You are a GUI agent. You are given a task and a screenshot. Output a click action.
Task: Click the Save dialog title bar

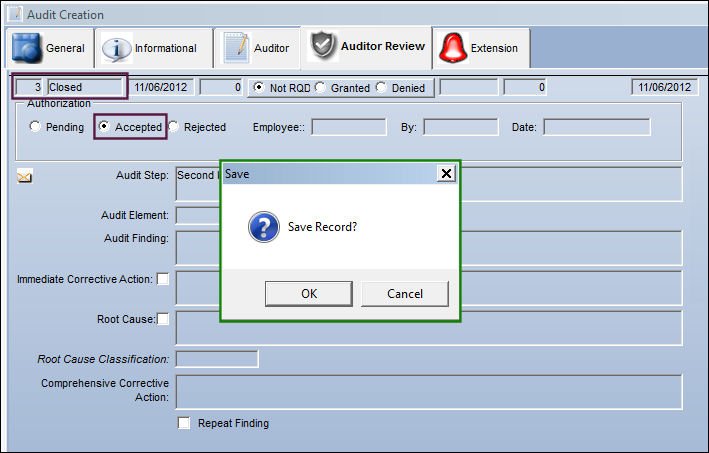click(340, 174)
